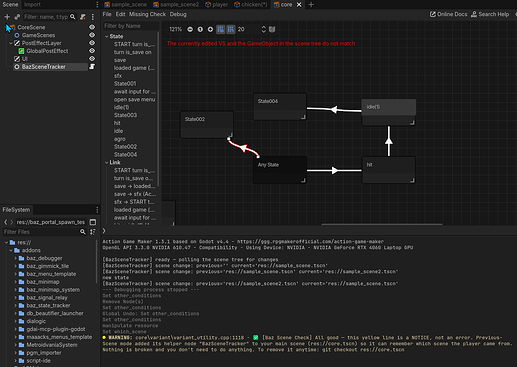Screen dimensions: 517x367
Task: Toggle the minimap icon in graph toolbar
Action: click(272, 29)
